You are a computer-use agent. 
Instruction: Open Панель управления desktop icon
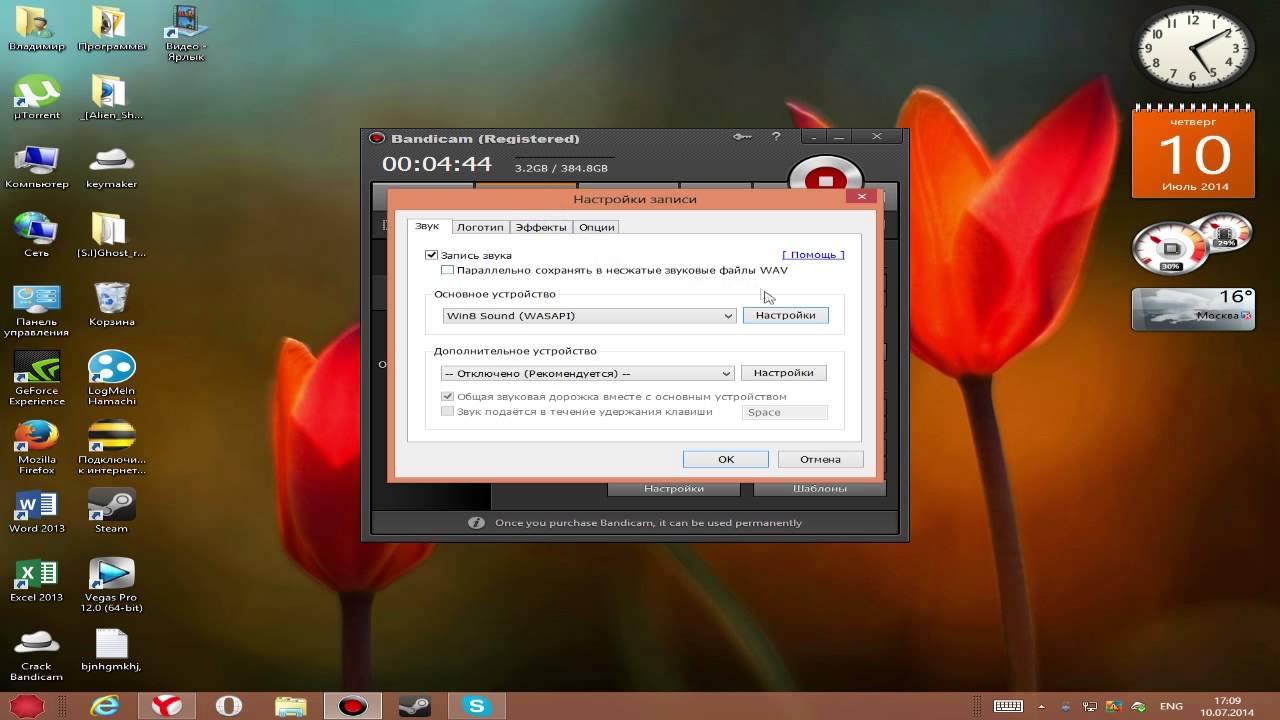(36, 309)
